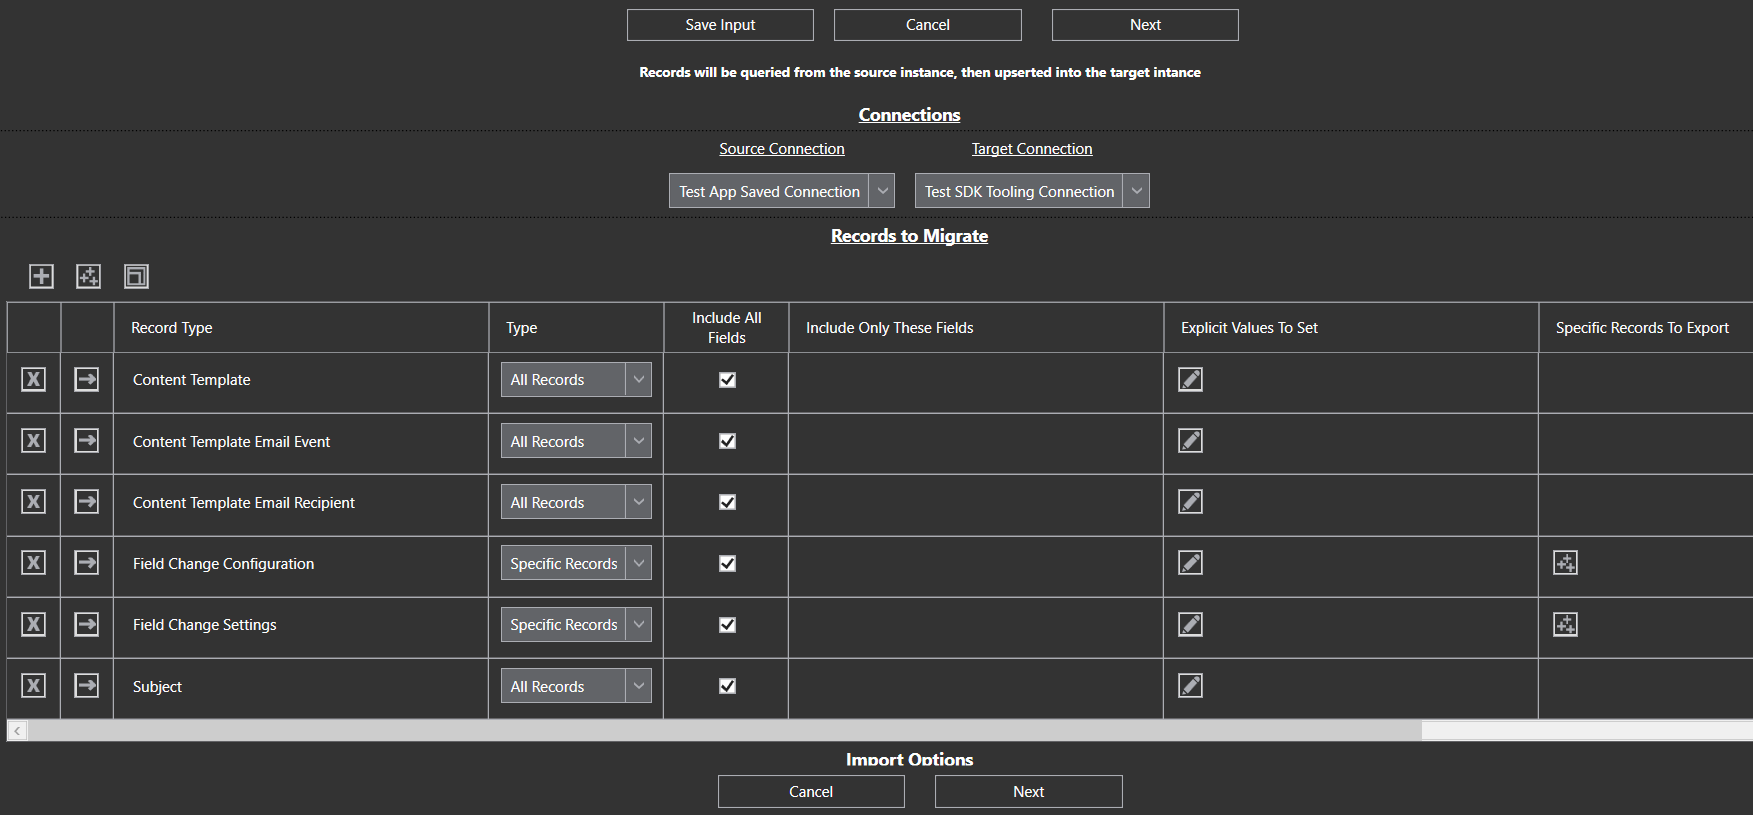This screenshot has width=1753, height=815.
Task: Click the window icon above the table
Action: point(136,276)
